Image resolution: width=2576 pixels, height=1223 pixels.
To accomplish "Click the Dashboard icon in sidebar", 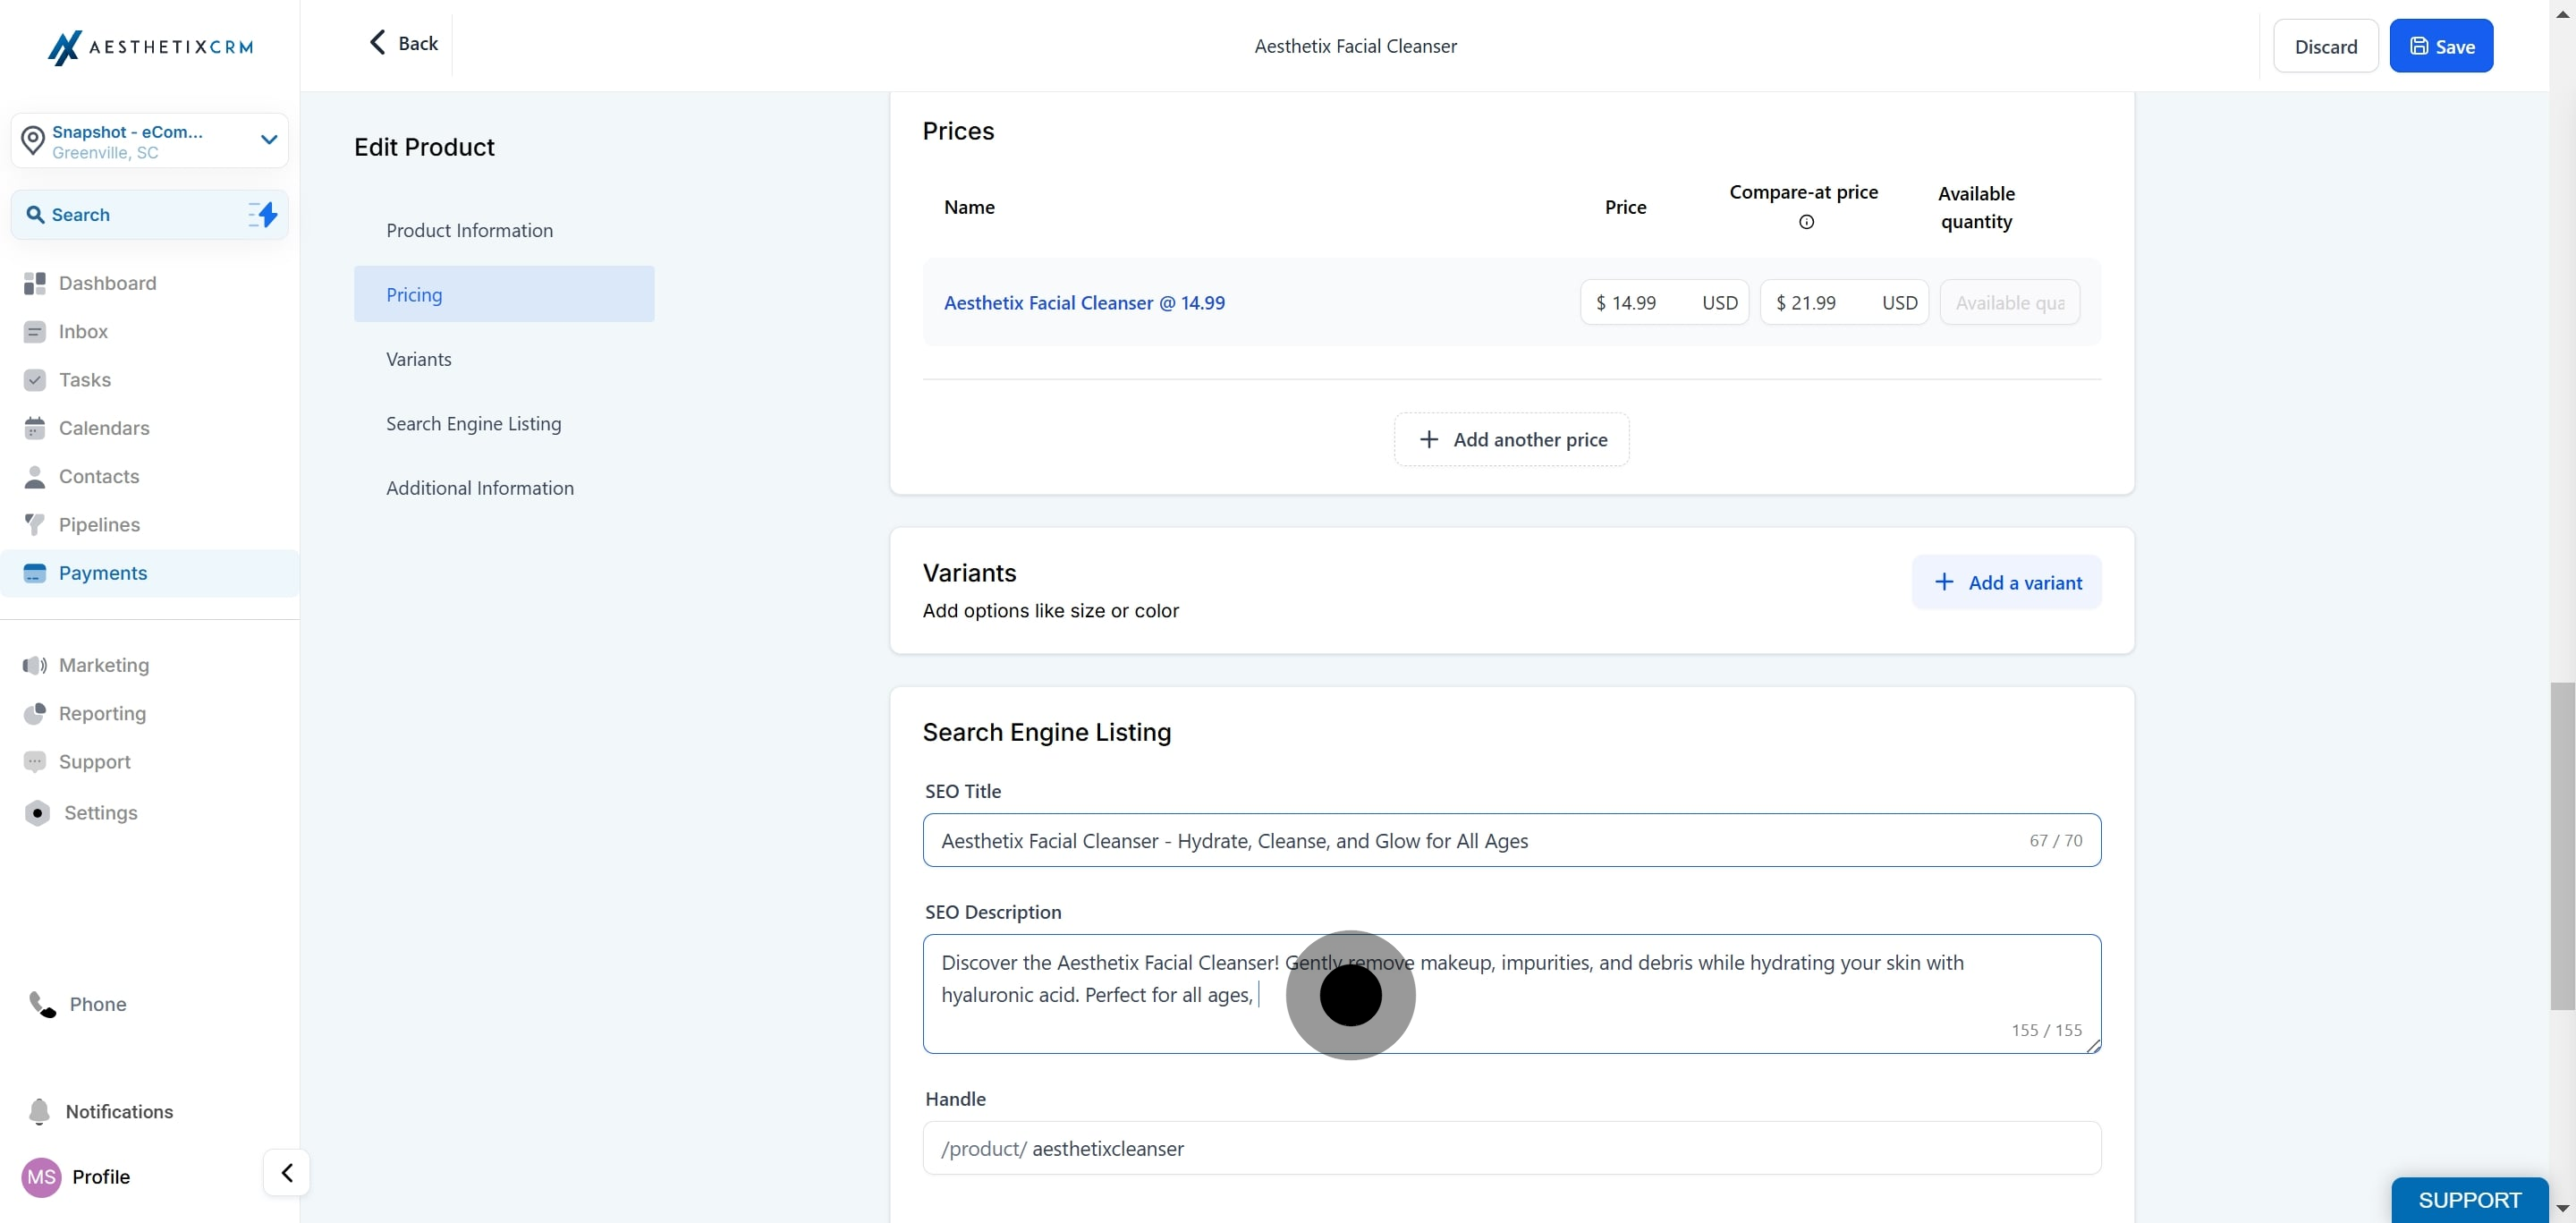I will click(x=35, y=284).
